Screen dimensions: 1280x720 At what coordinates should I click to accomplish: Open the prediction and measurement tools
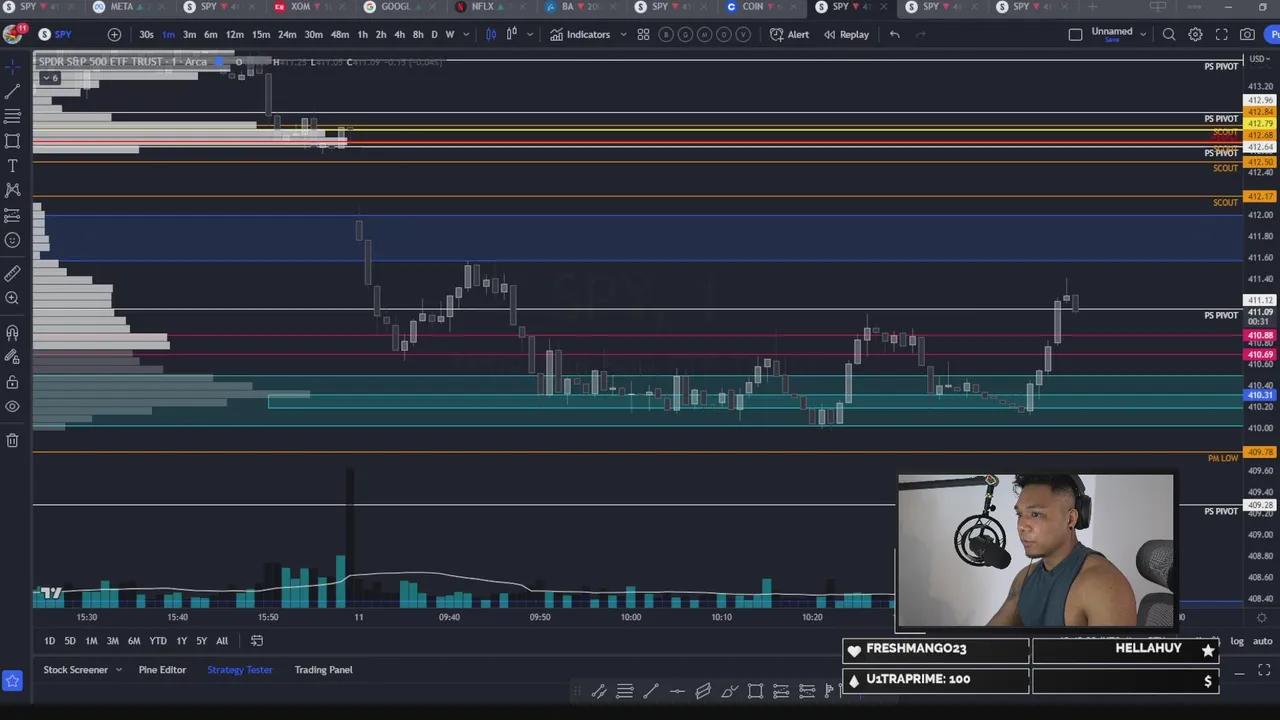click(x=12, y=215)
